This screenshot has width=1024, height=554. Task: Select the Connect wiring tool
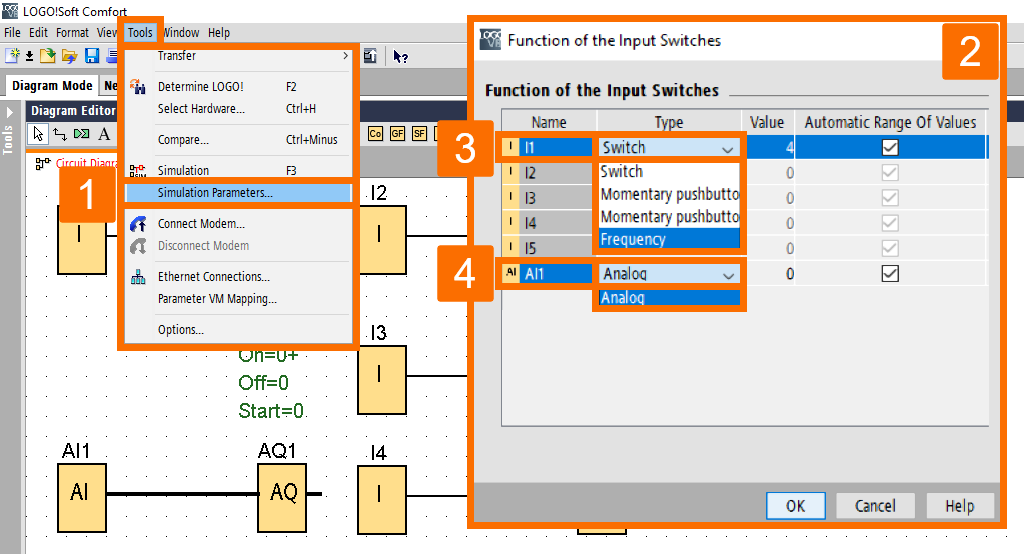click(60, 134)
